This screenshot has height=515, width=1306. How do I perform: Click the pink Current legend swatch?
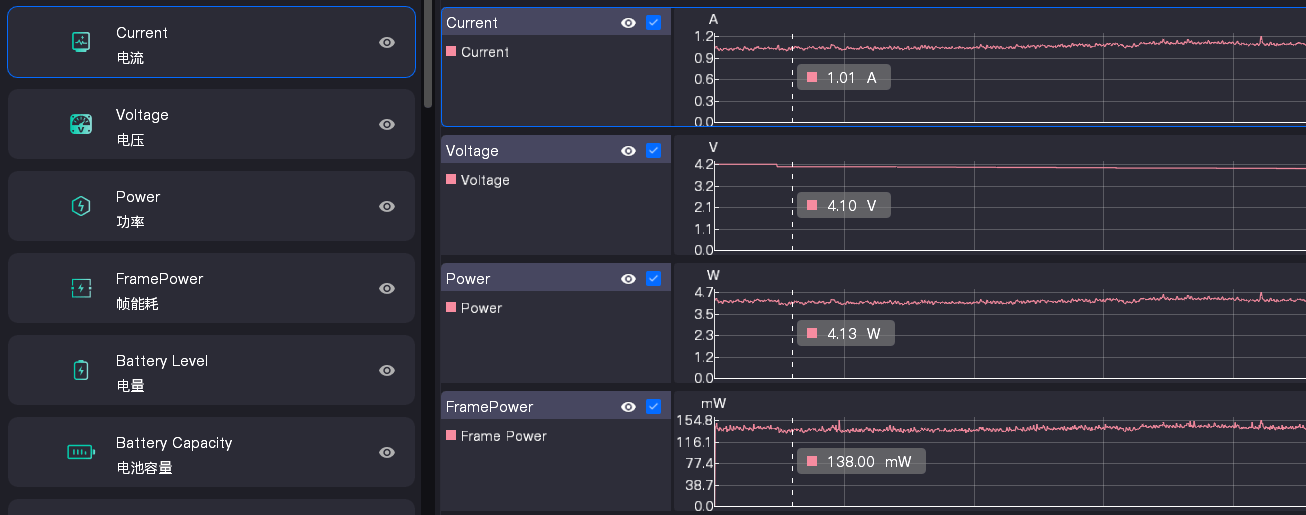tap(451, 51)
